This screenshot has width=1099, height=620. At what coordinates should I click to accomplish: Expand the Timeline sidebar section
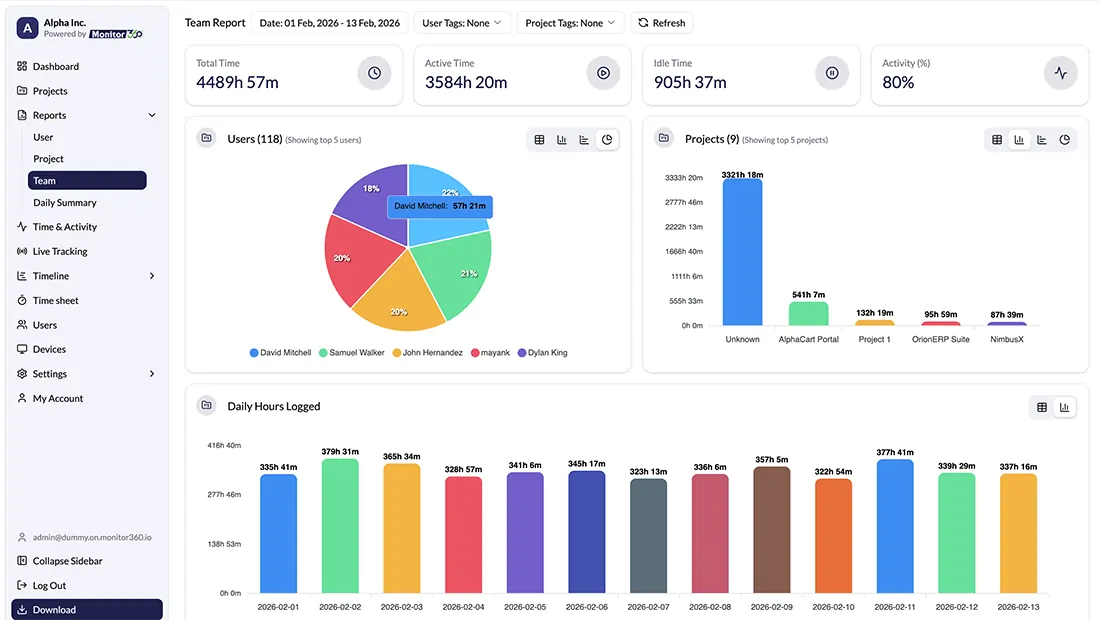[x=48, y=275]
